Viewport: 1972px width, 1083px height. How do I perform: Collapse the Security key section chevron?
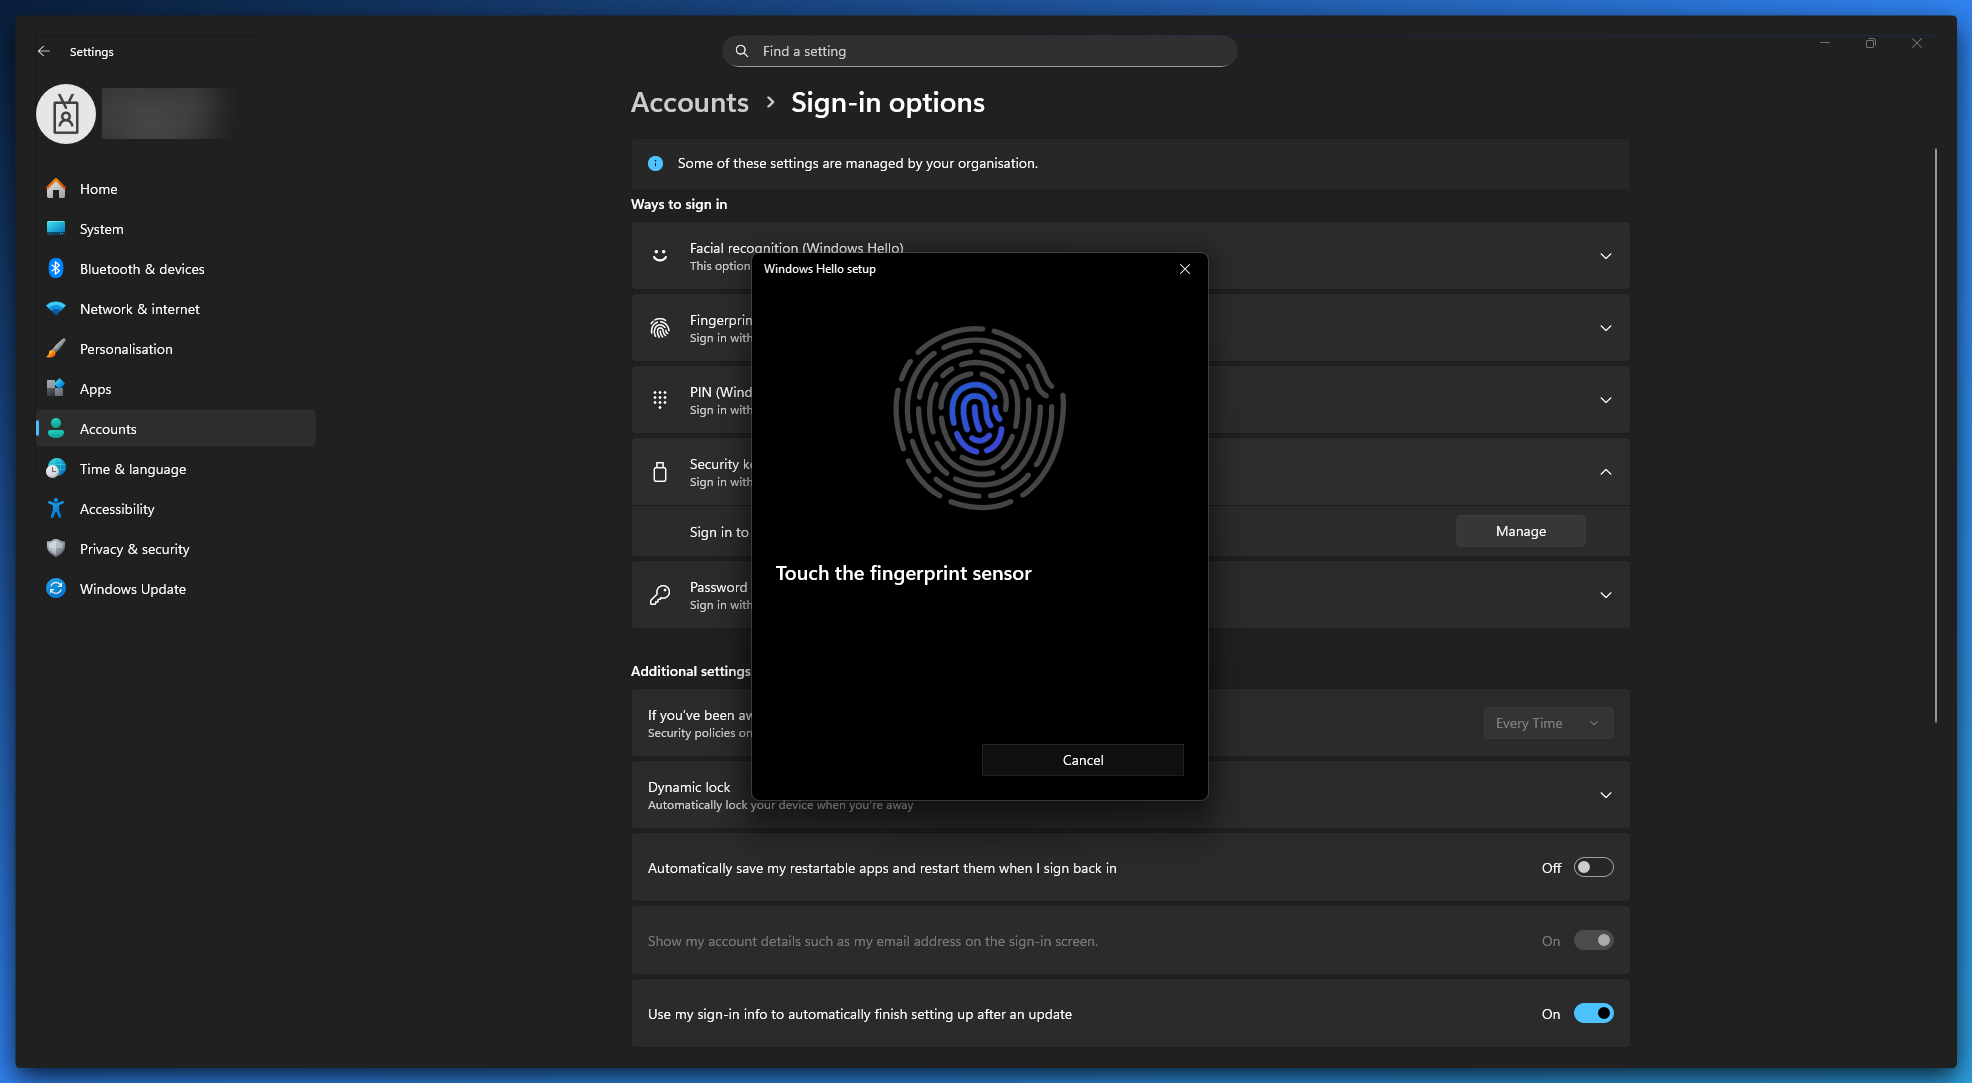[x=1606, y=472]
